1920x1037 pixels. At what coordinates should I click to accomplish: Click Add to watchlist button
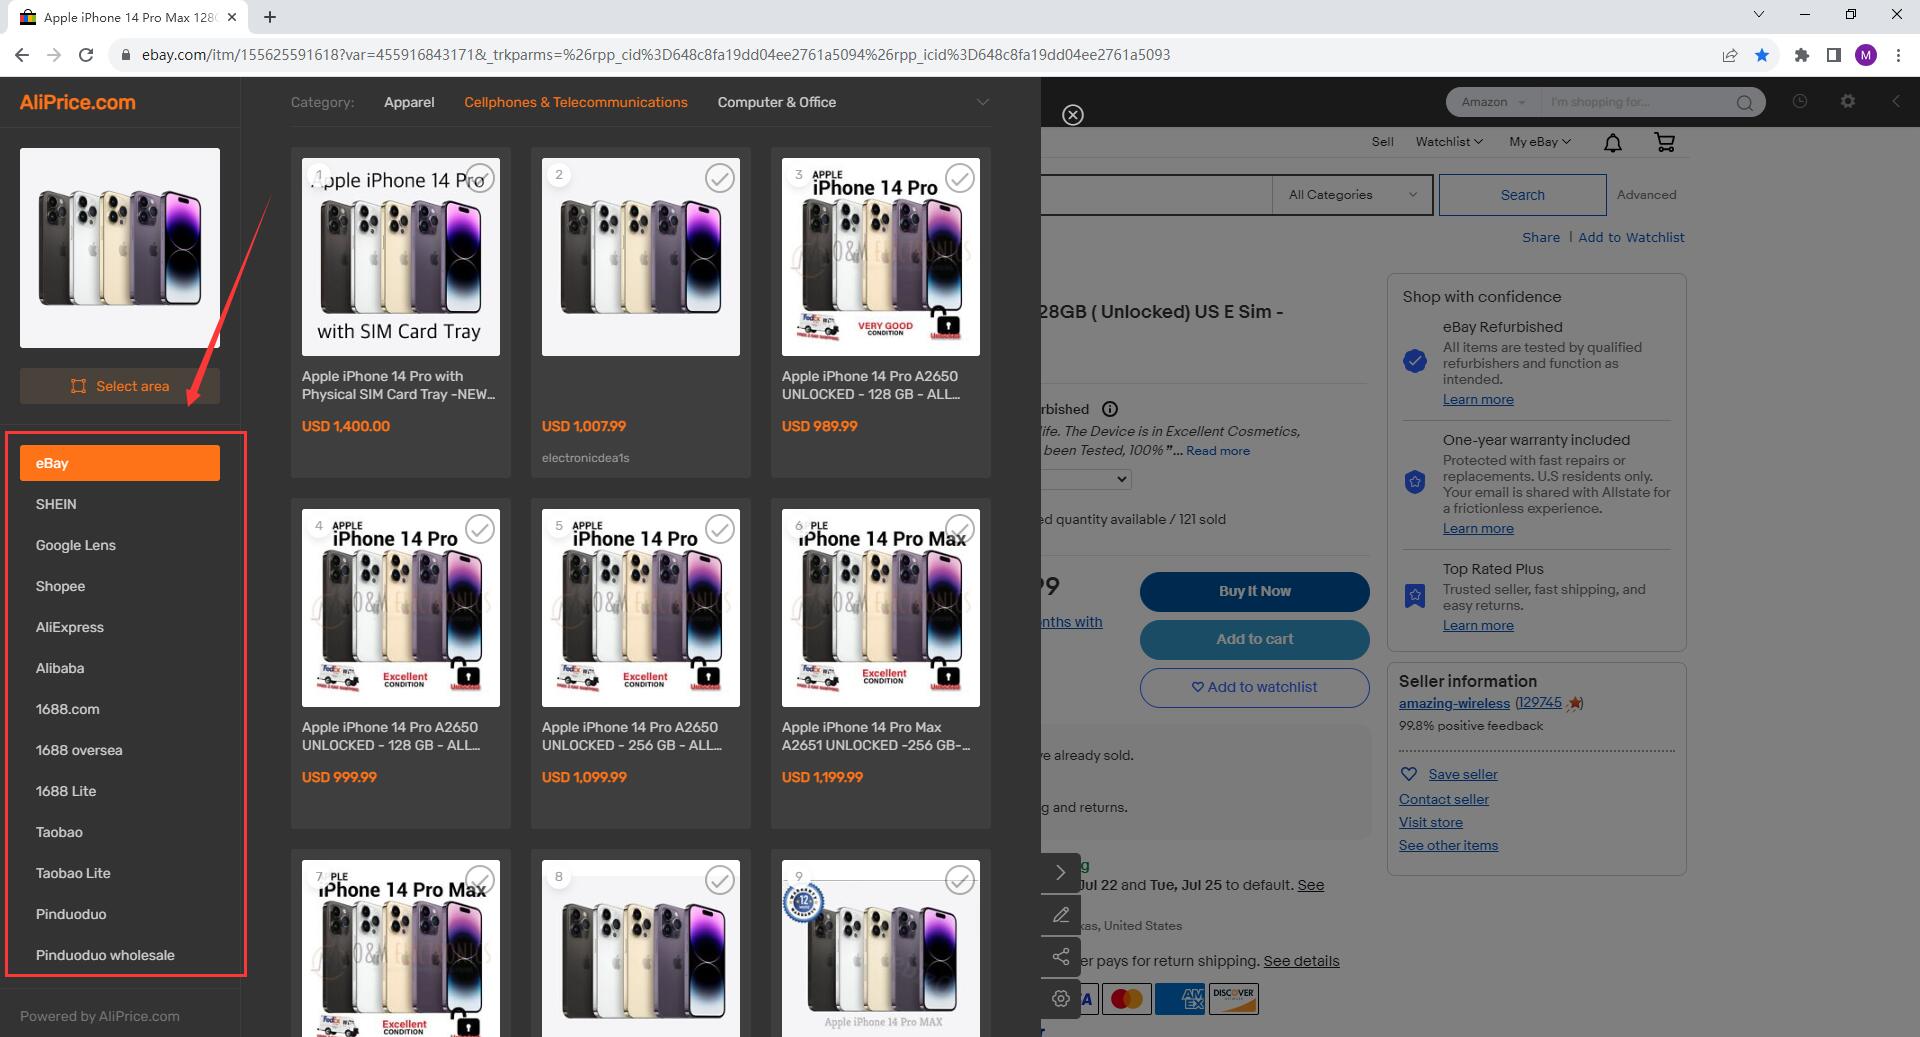[x=1255, y=687]
